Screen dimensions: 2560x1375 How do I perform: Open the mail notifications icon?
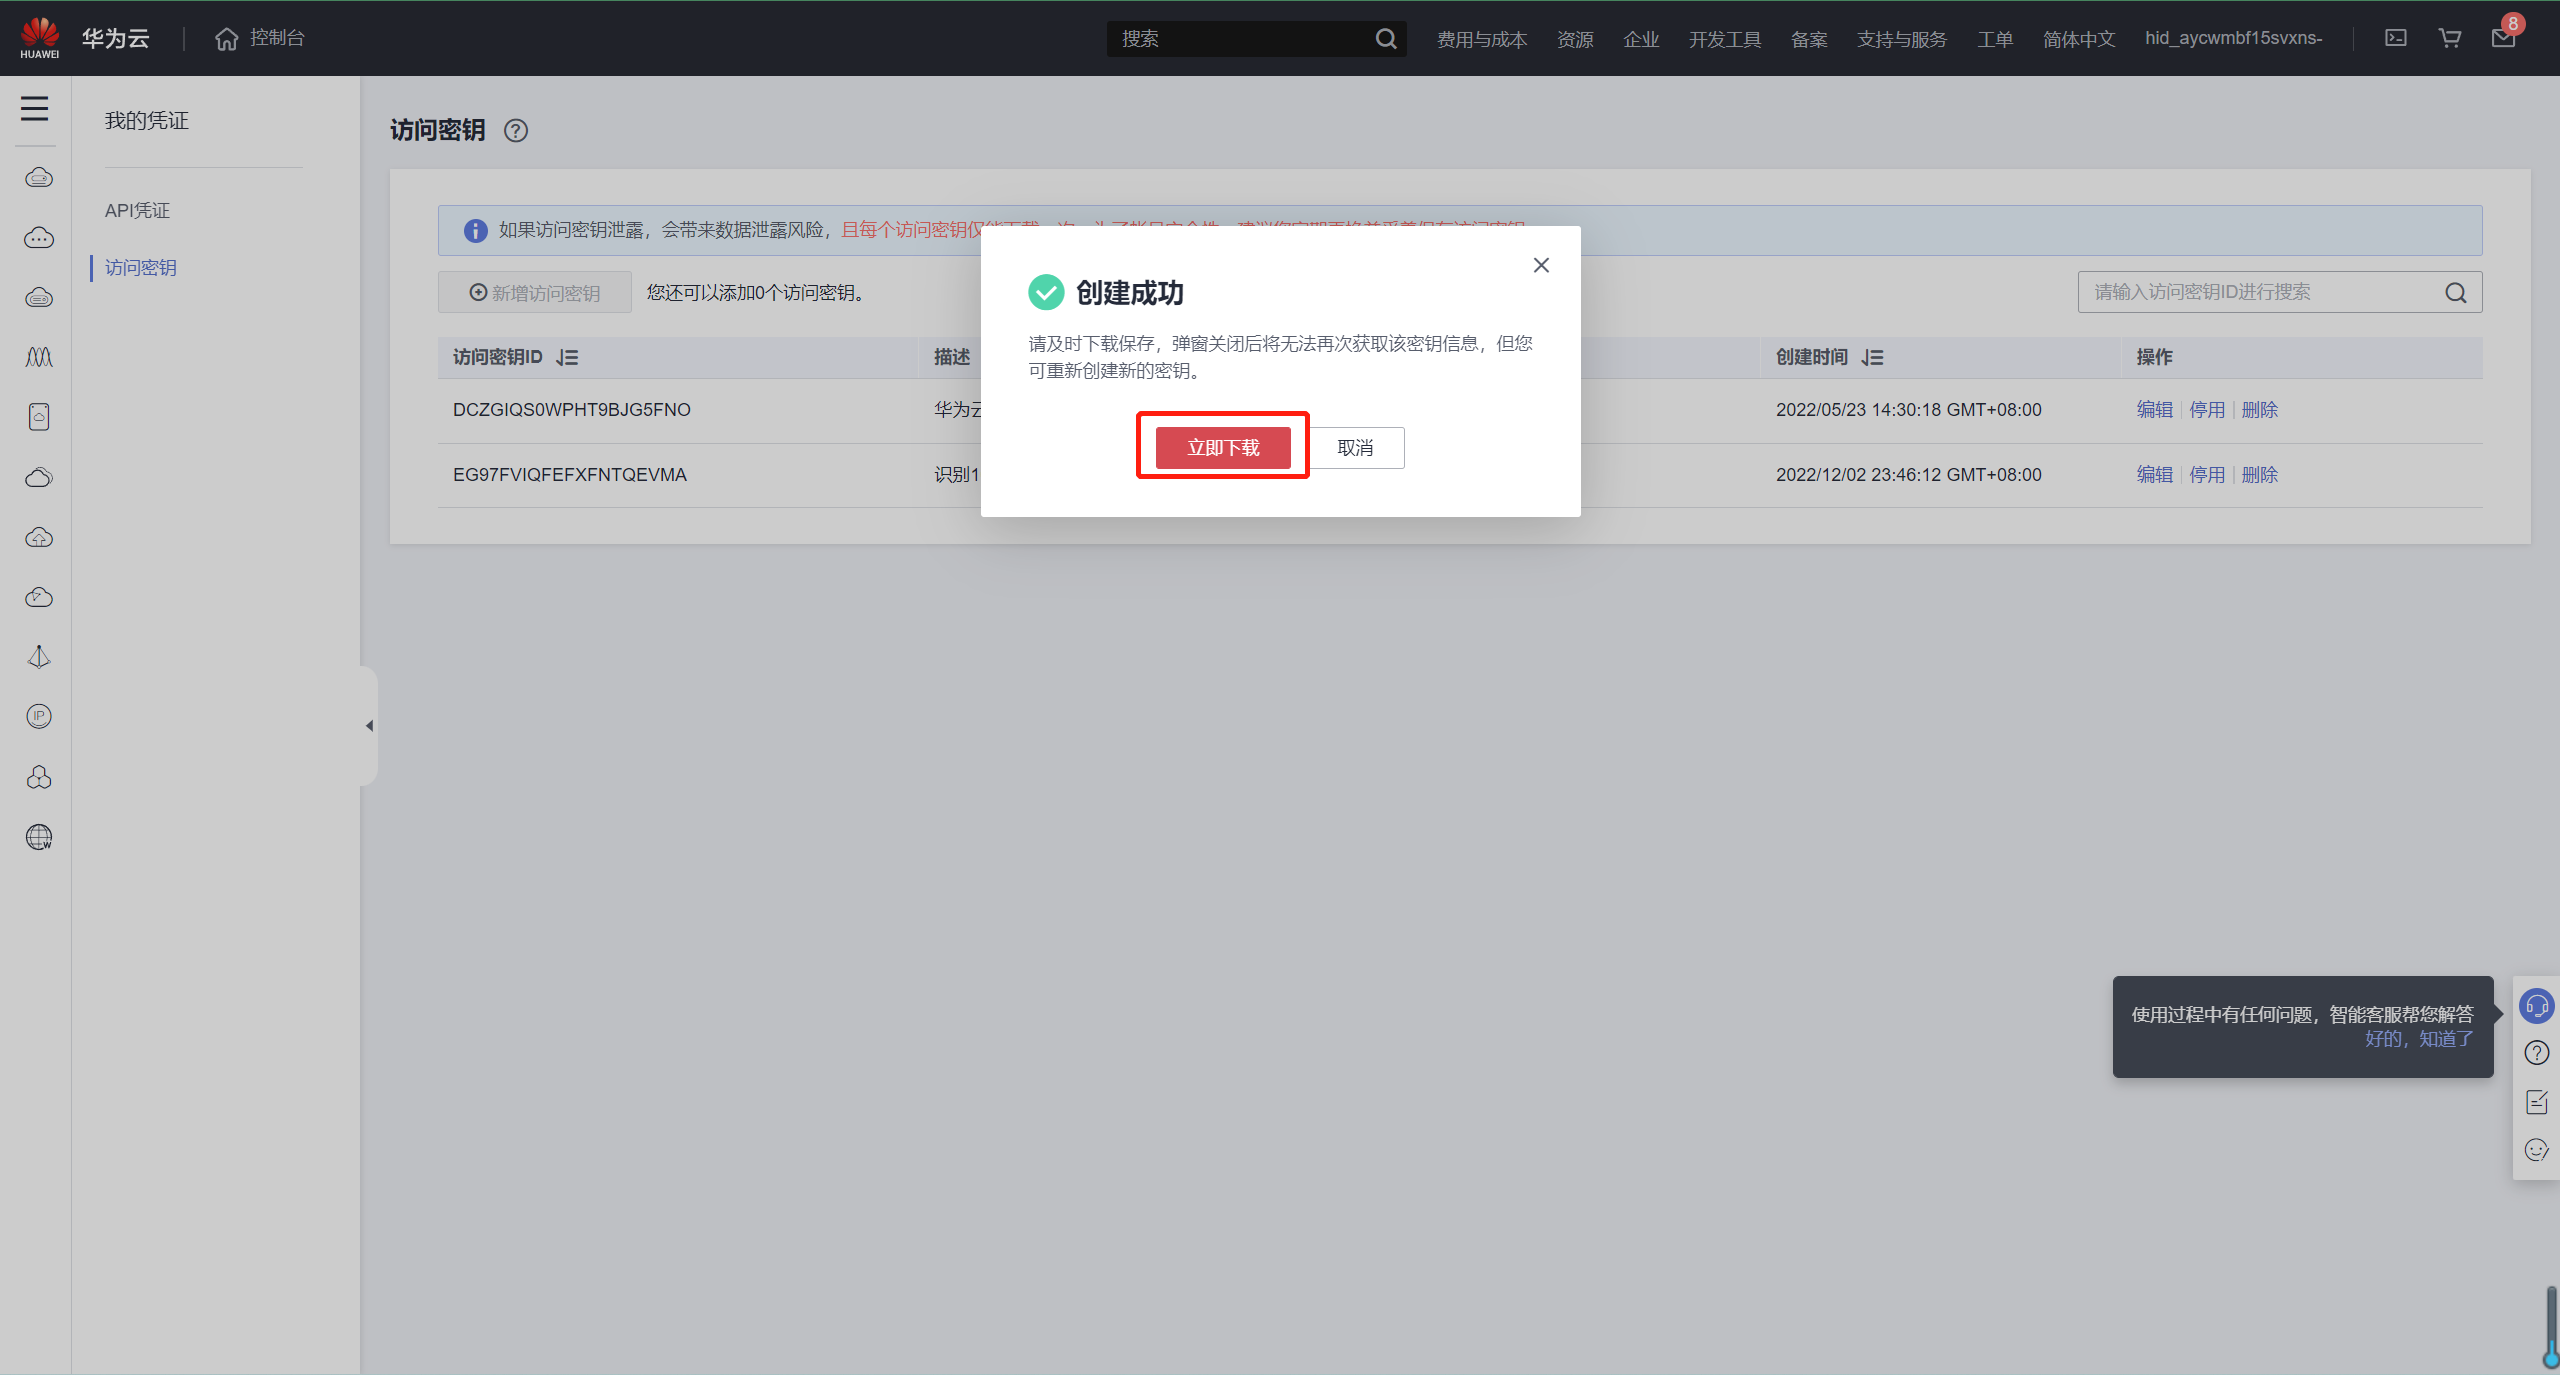click(2503, 38)
